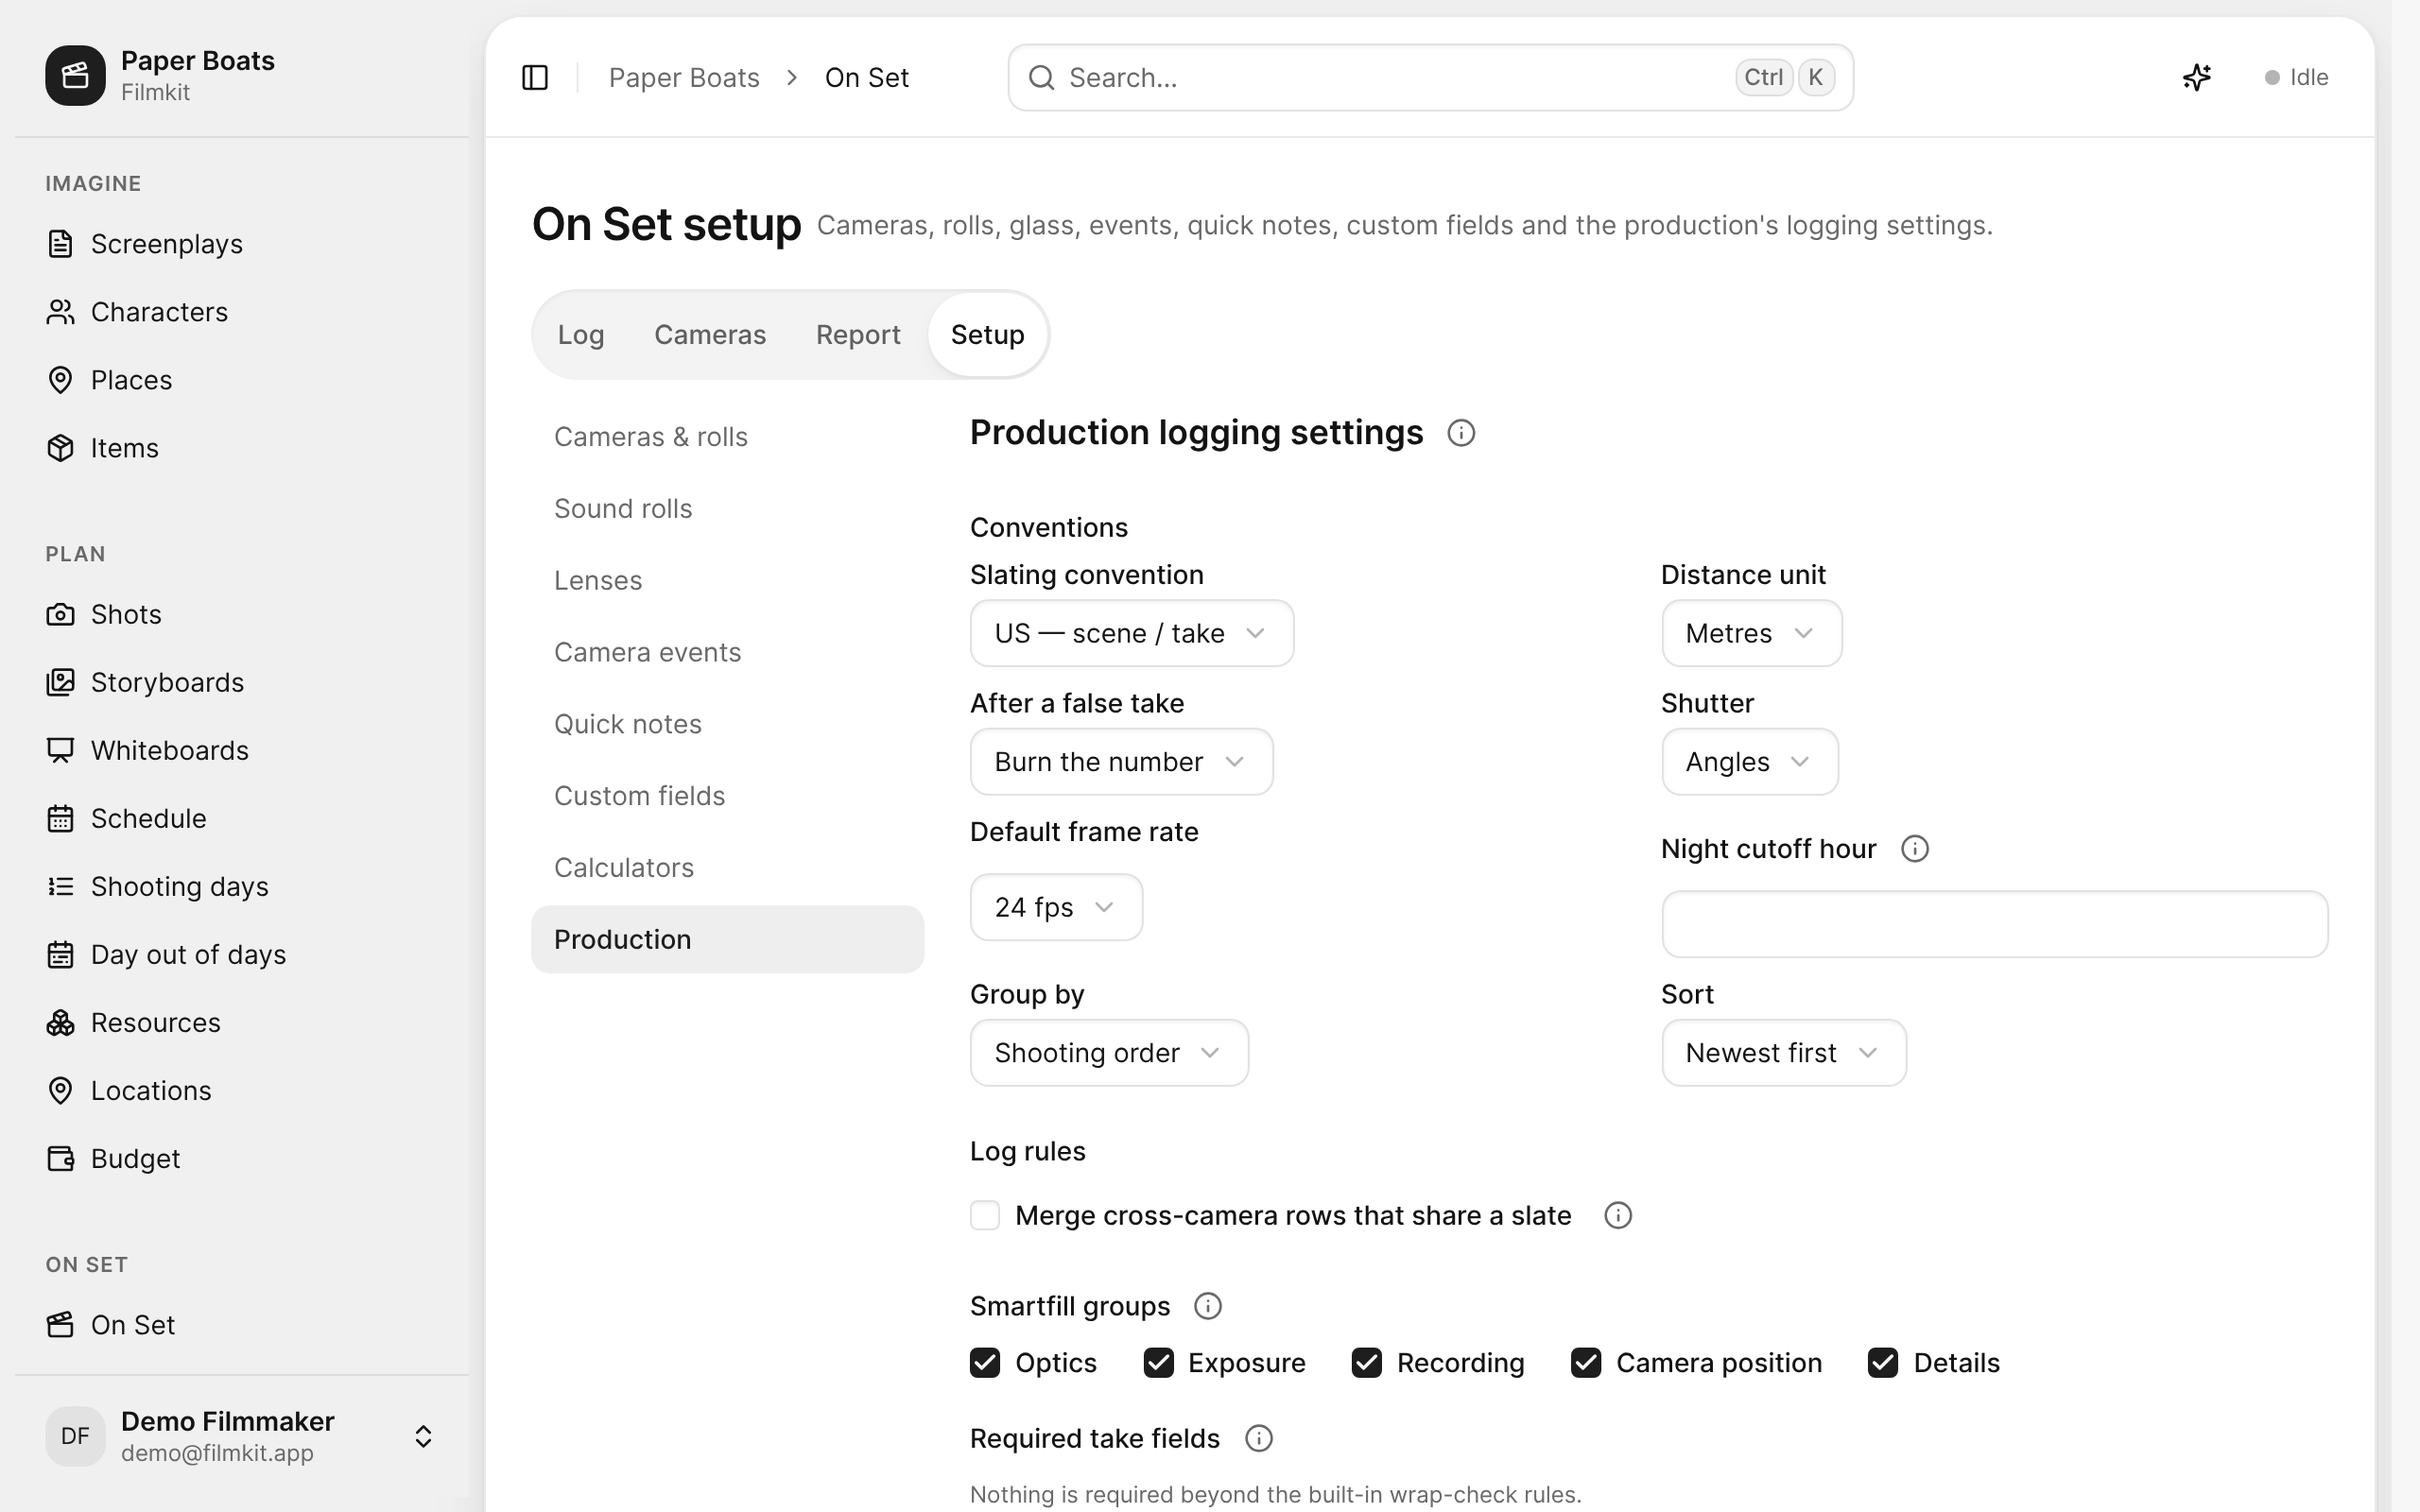
Task: Click the Shots camera icon
Action: (x=60, y=614)
